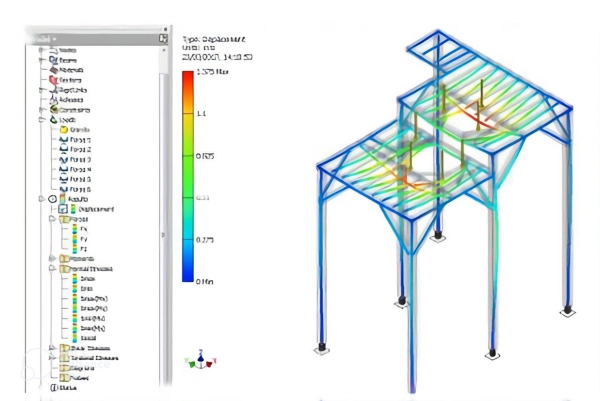600x401 pixels.
Task: Expand the Rigid Links node
Action: point(42,90)
